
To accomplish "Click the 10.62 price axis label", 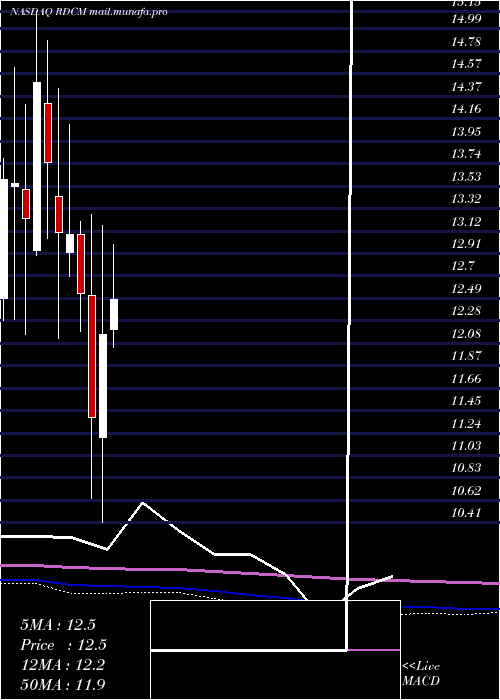I will tap(466, 491).
